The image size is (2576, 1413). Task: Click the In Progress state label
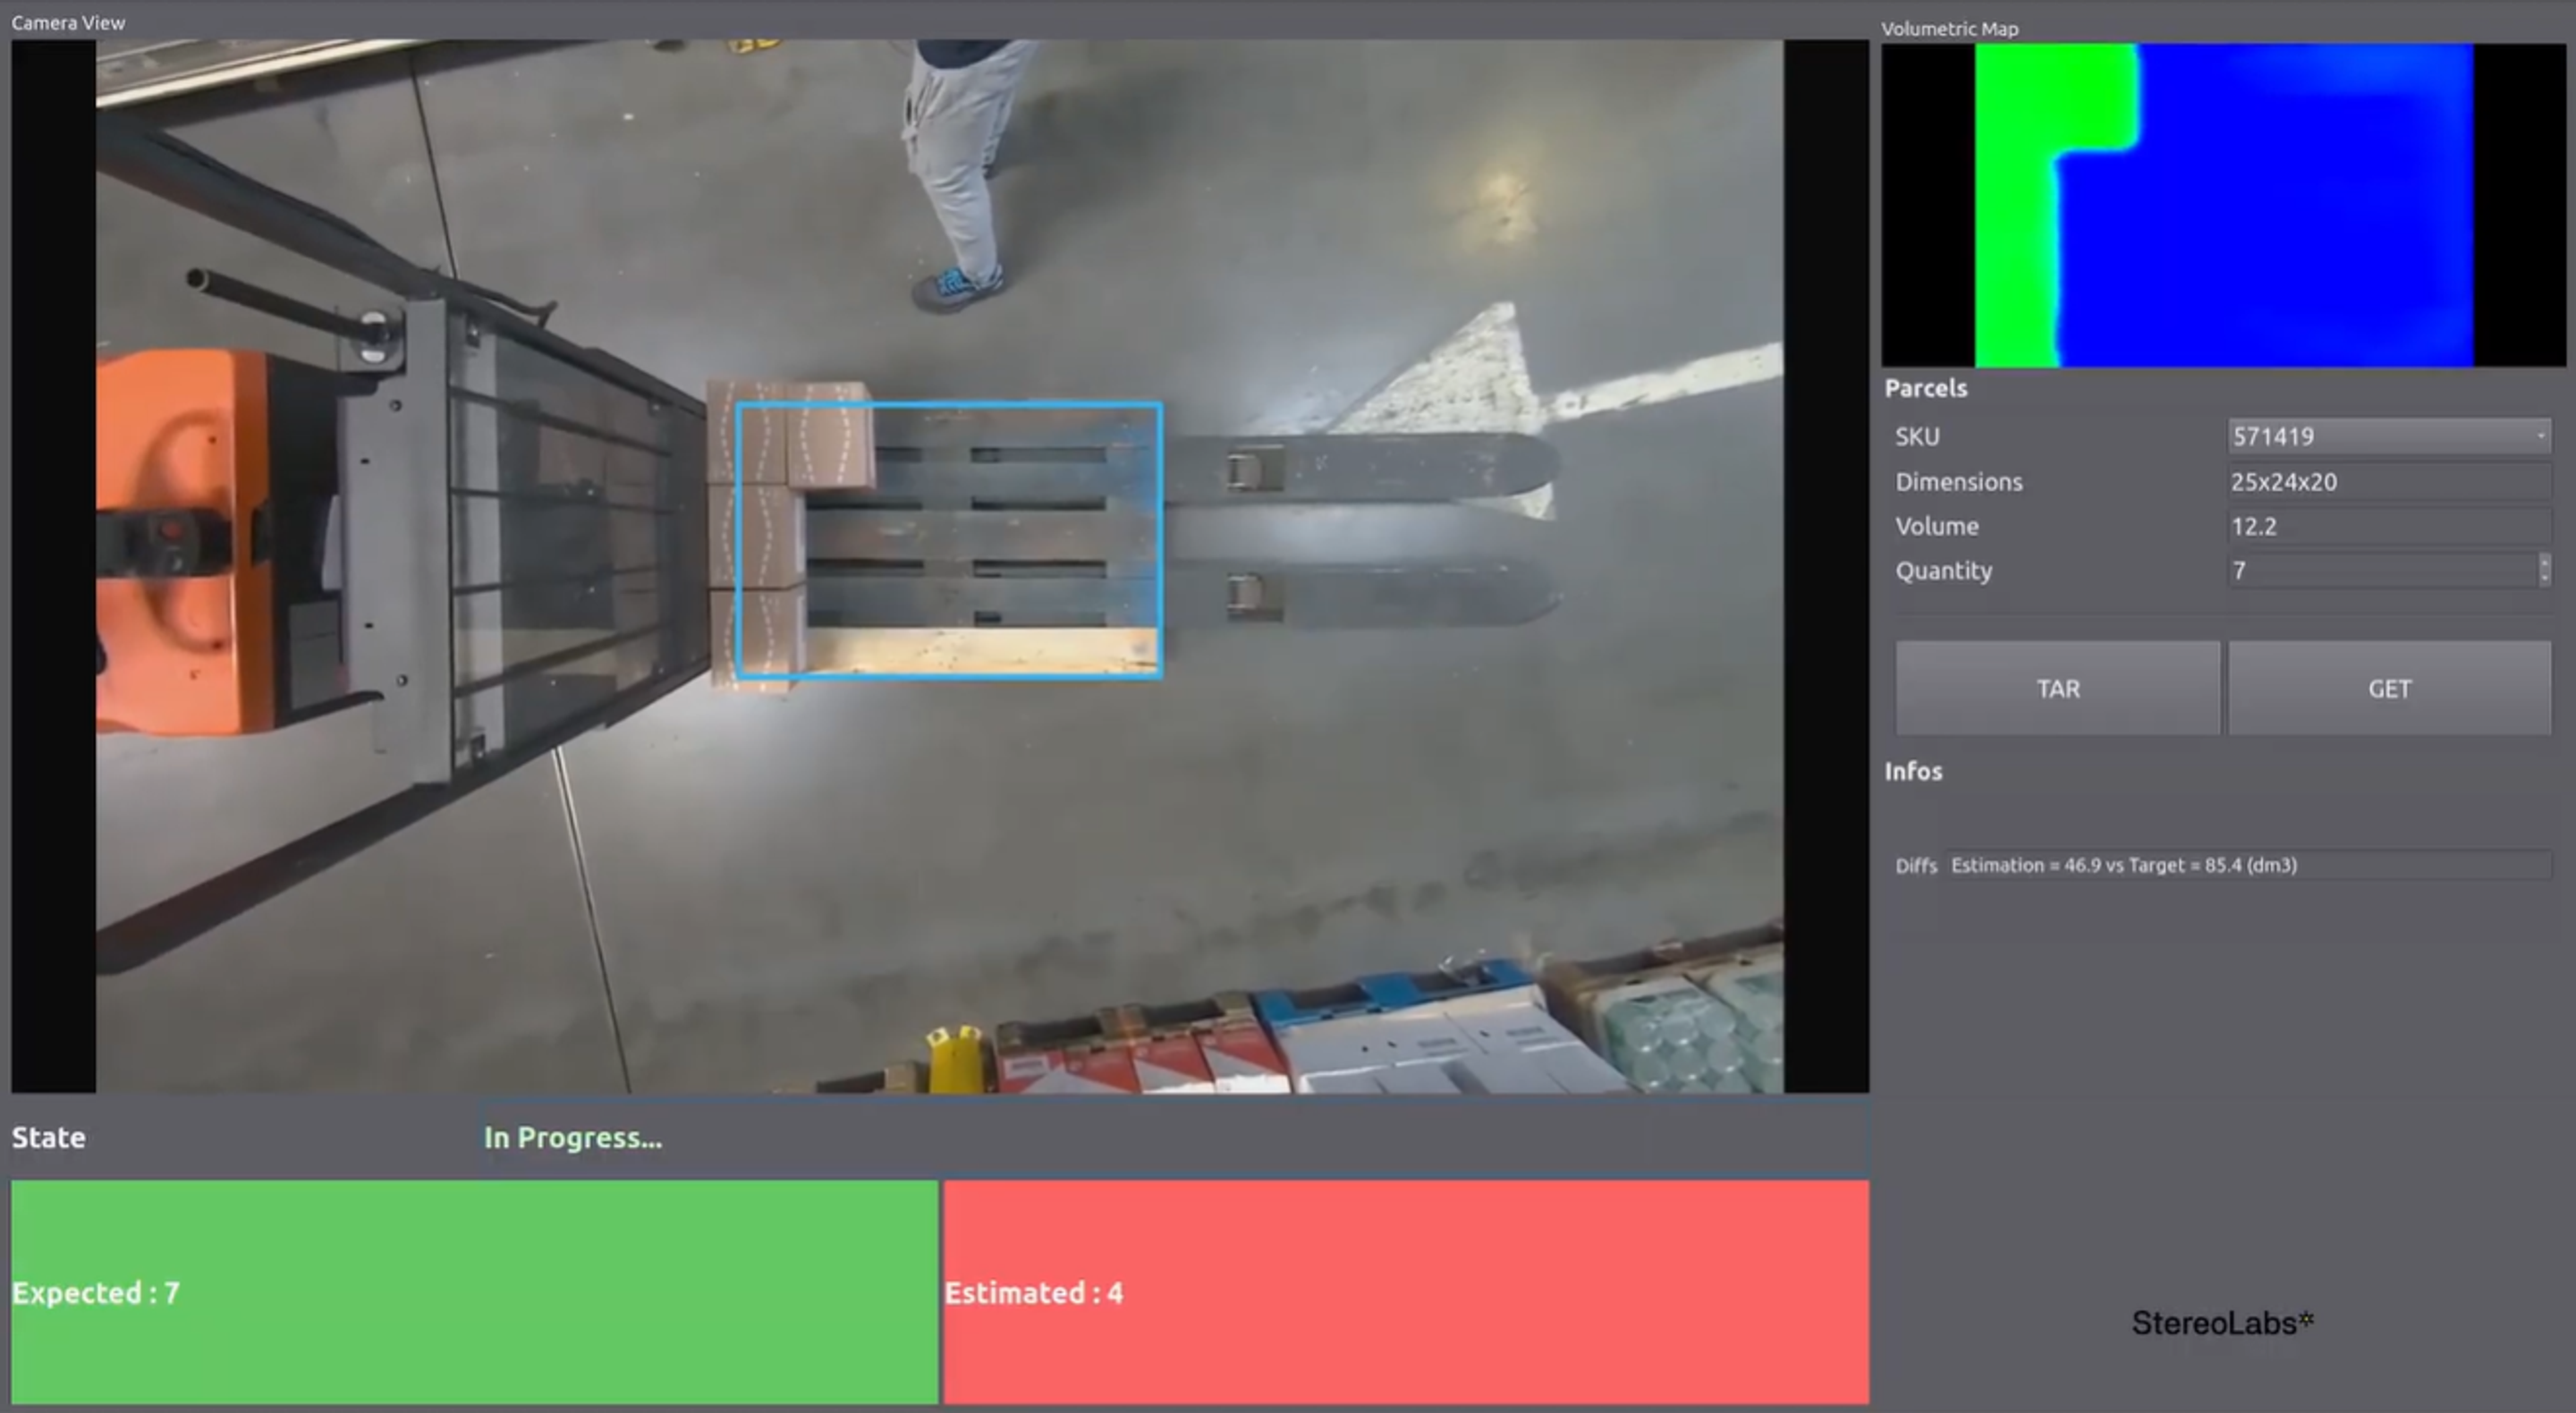(572, 1138)
